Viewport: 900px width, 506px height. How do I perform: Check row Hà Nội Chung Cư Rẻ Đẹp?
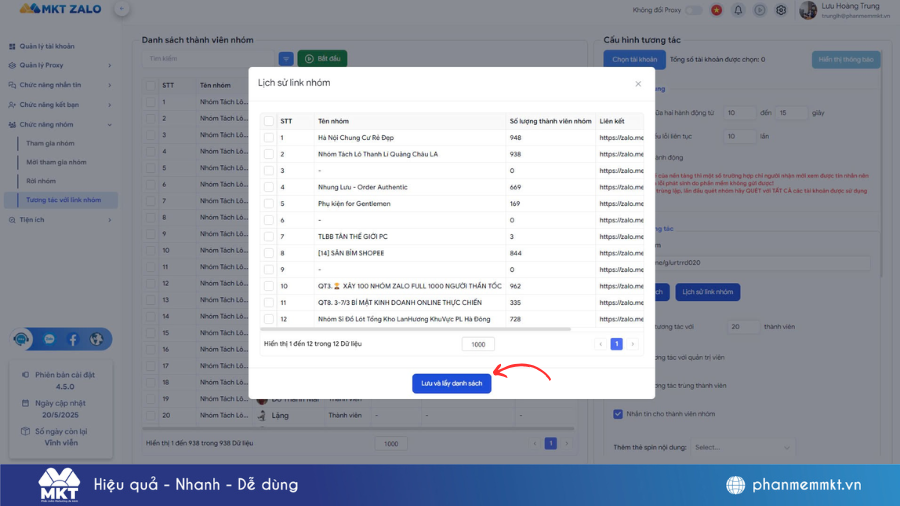pos(269,138)
